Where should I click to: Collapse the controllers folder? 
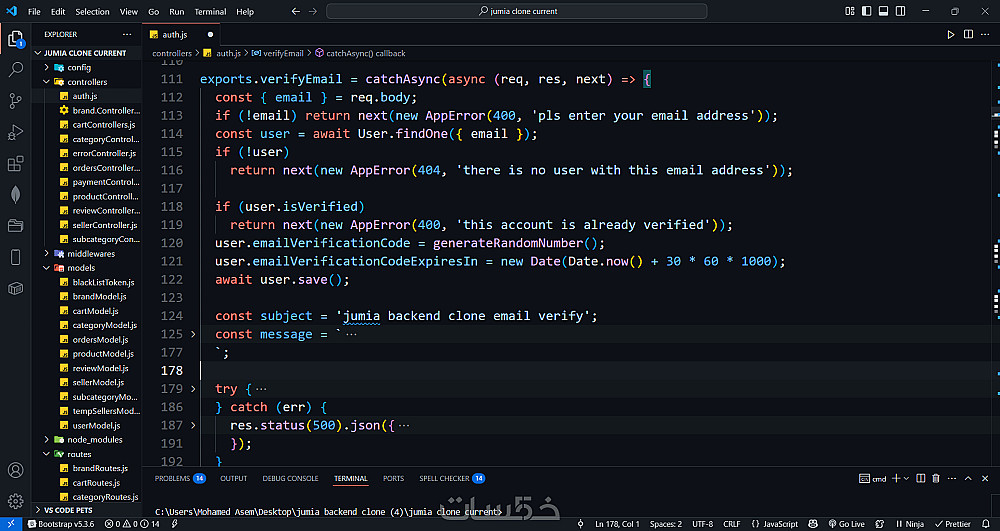pos(86,82)
